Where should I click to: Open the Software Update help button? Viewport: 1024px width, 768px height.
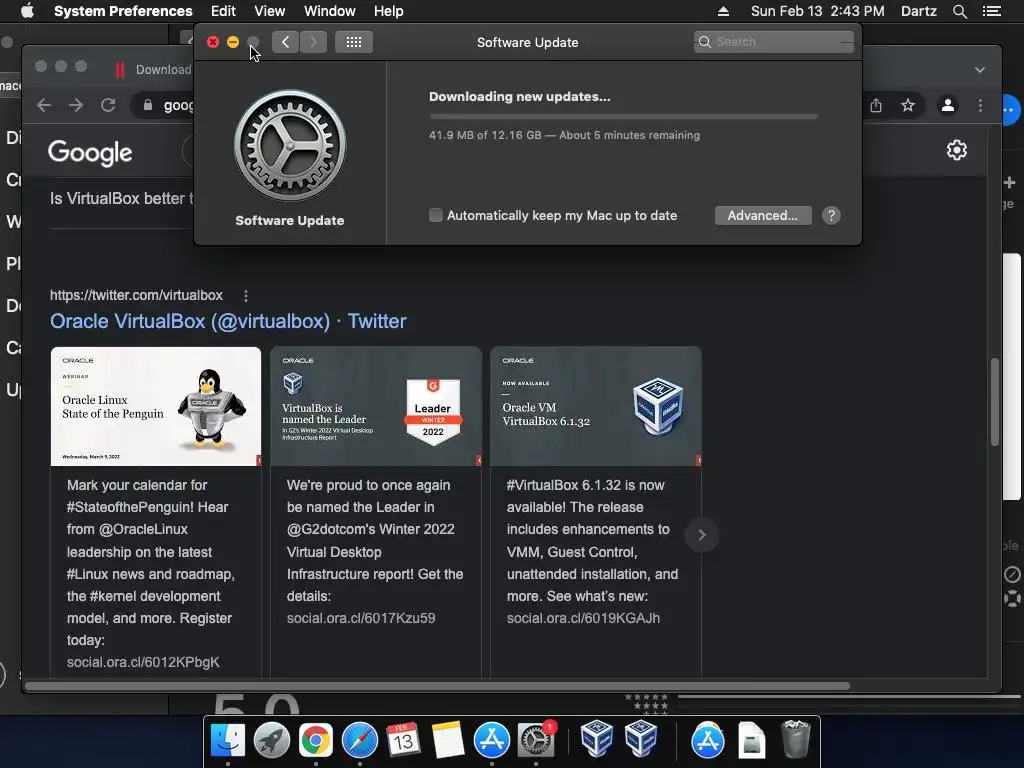[x=831, y=216]
